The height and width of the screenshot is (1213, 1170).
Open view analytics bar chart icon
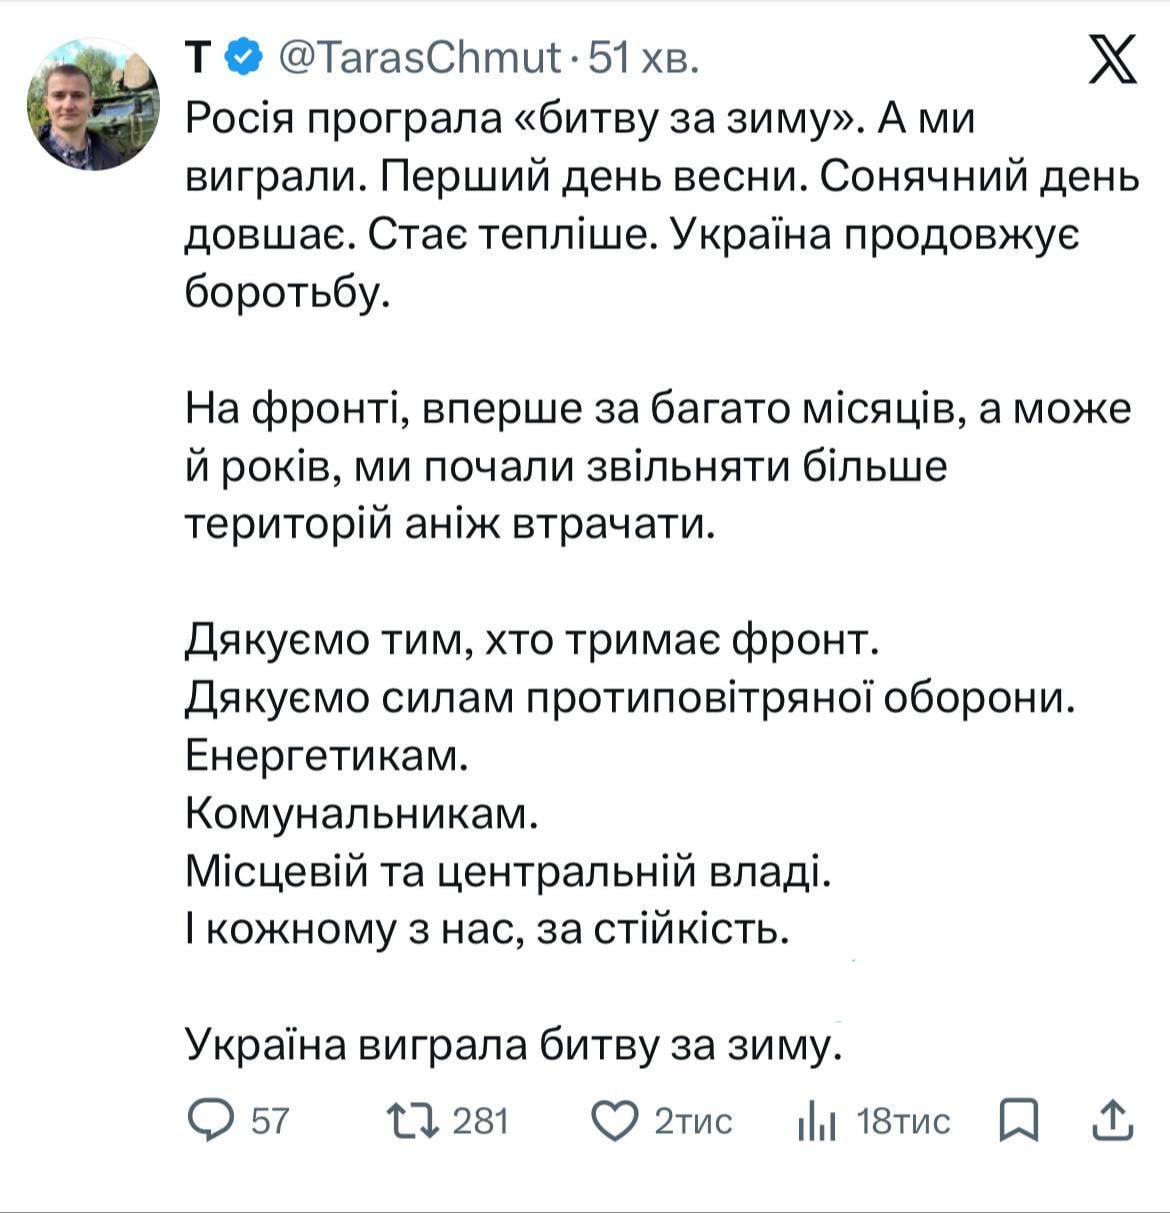click(816, 1122)
